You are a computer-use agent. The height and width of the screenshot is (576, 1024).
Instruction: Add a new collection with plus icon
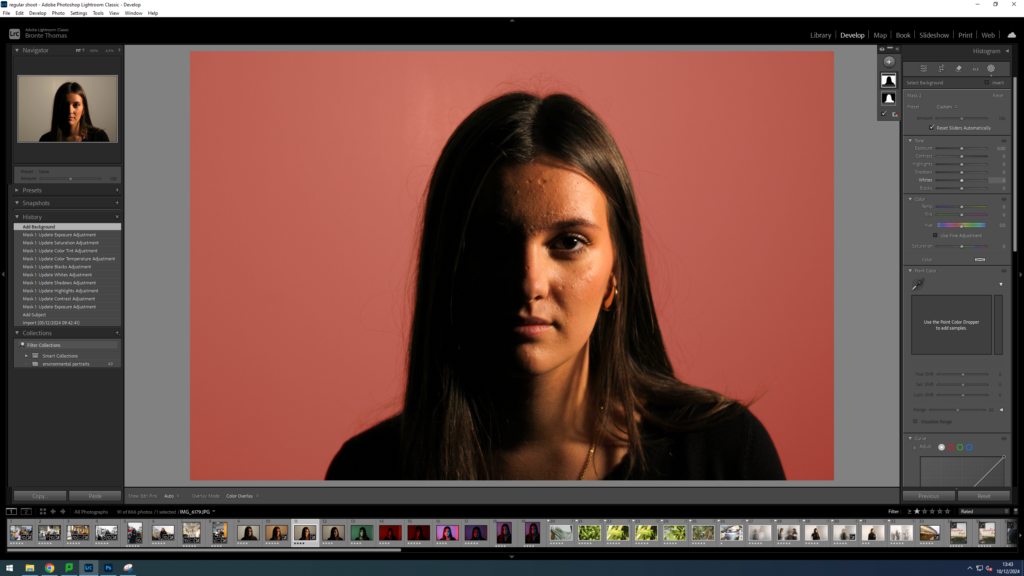click(118, 333)
